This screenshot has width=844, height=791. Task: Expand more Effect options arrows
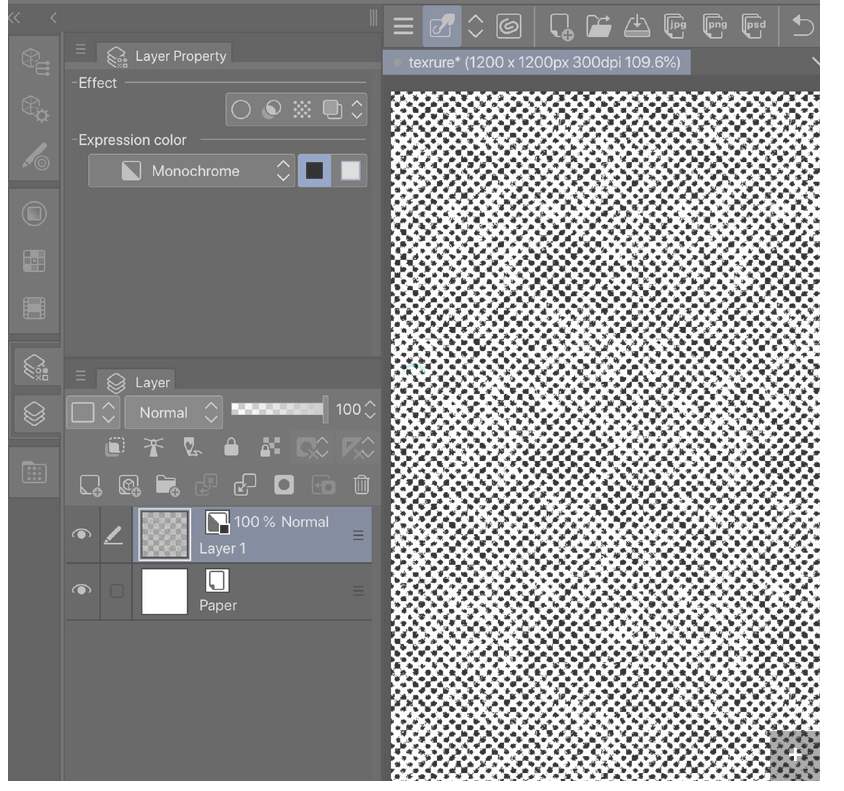(x=357, y=110)
